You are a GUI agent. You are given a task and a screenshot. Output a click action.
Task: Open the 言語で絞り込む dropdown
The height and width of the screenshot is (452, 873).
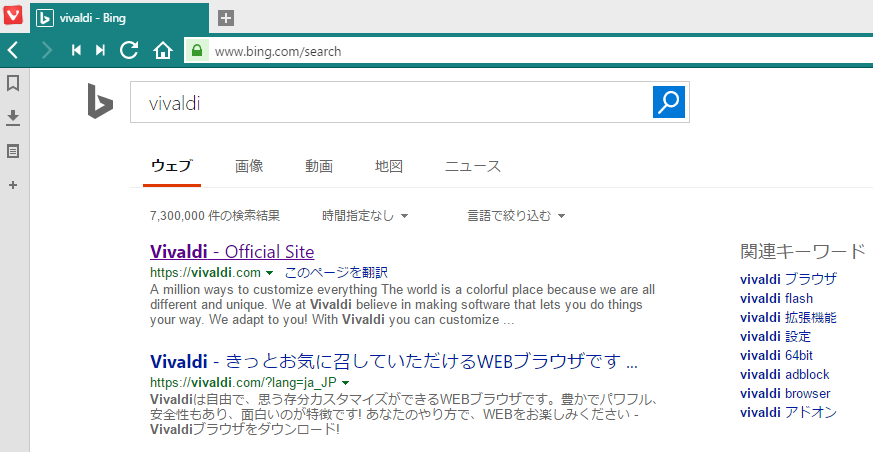(x=516, y=215)
